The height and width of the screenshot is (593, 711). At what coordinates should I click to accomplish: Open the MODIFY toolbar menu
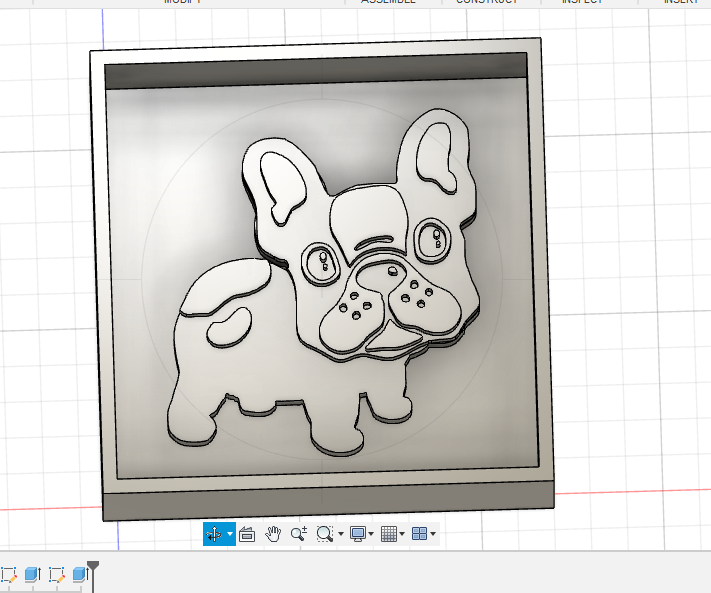[x=181, y=2]
